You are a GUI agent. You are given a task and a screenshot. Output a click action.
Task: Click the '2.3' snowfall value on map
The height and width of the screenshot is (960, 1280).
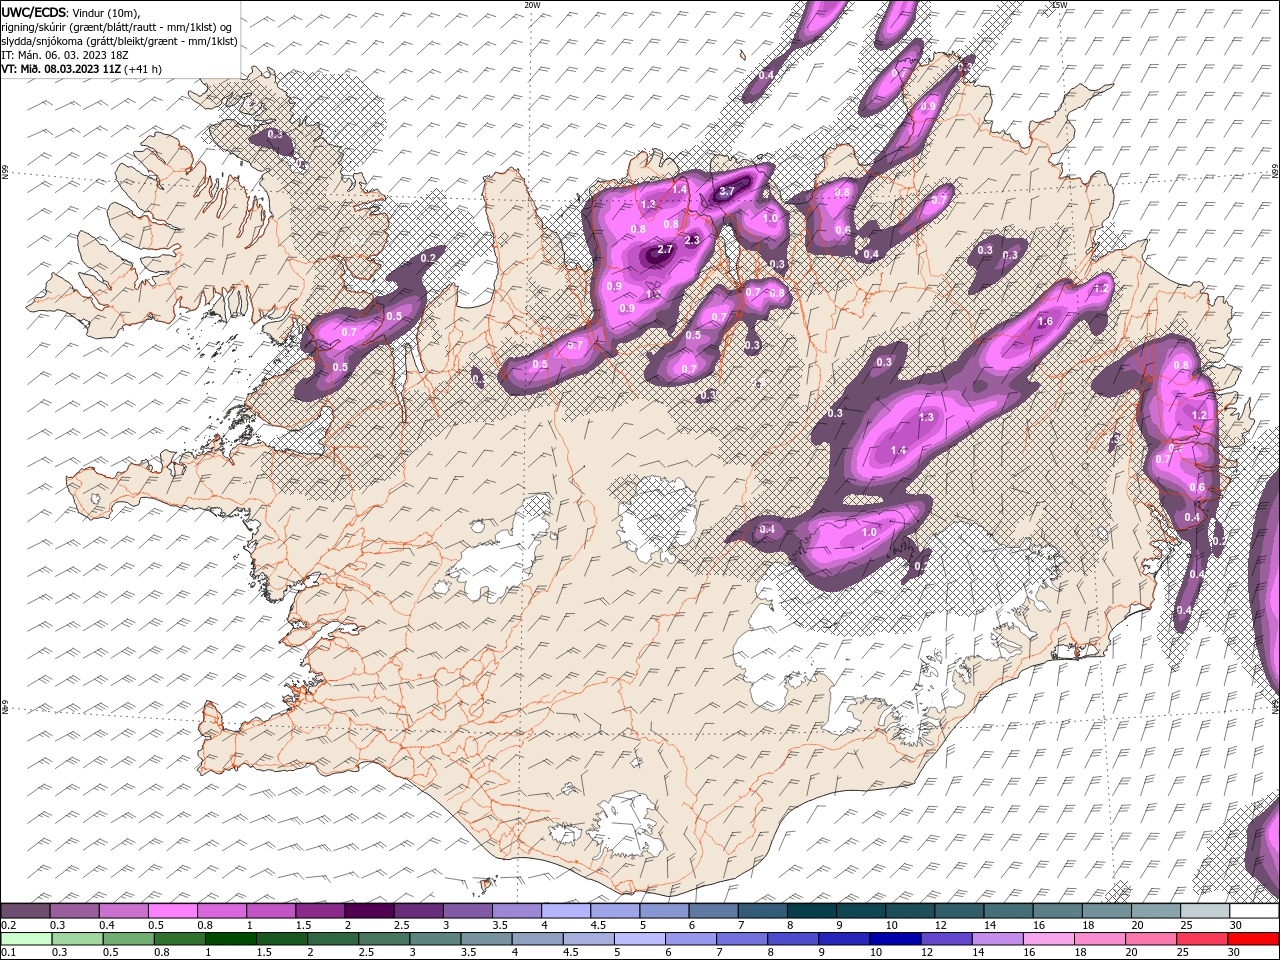[x=692, y=240]
